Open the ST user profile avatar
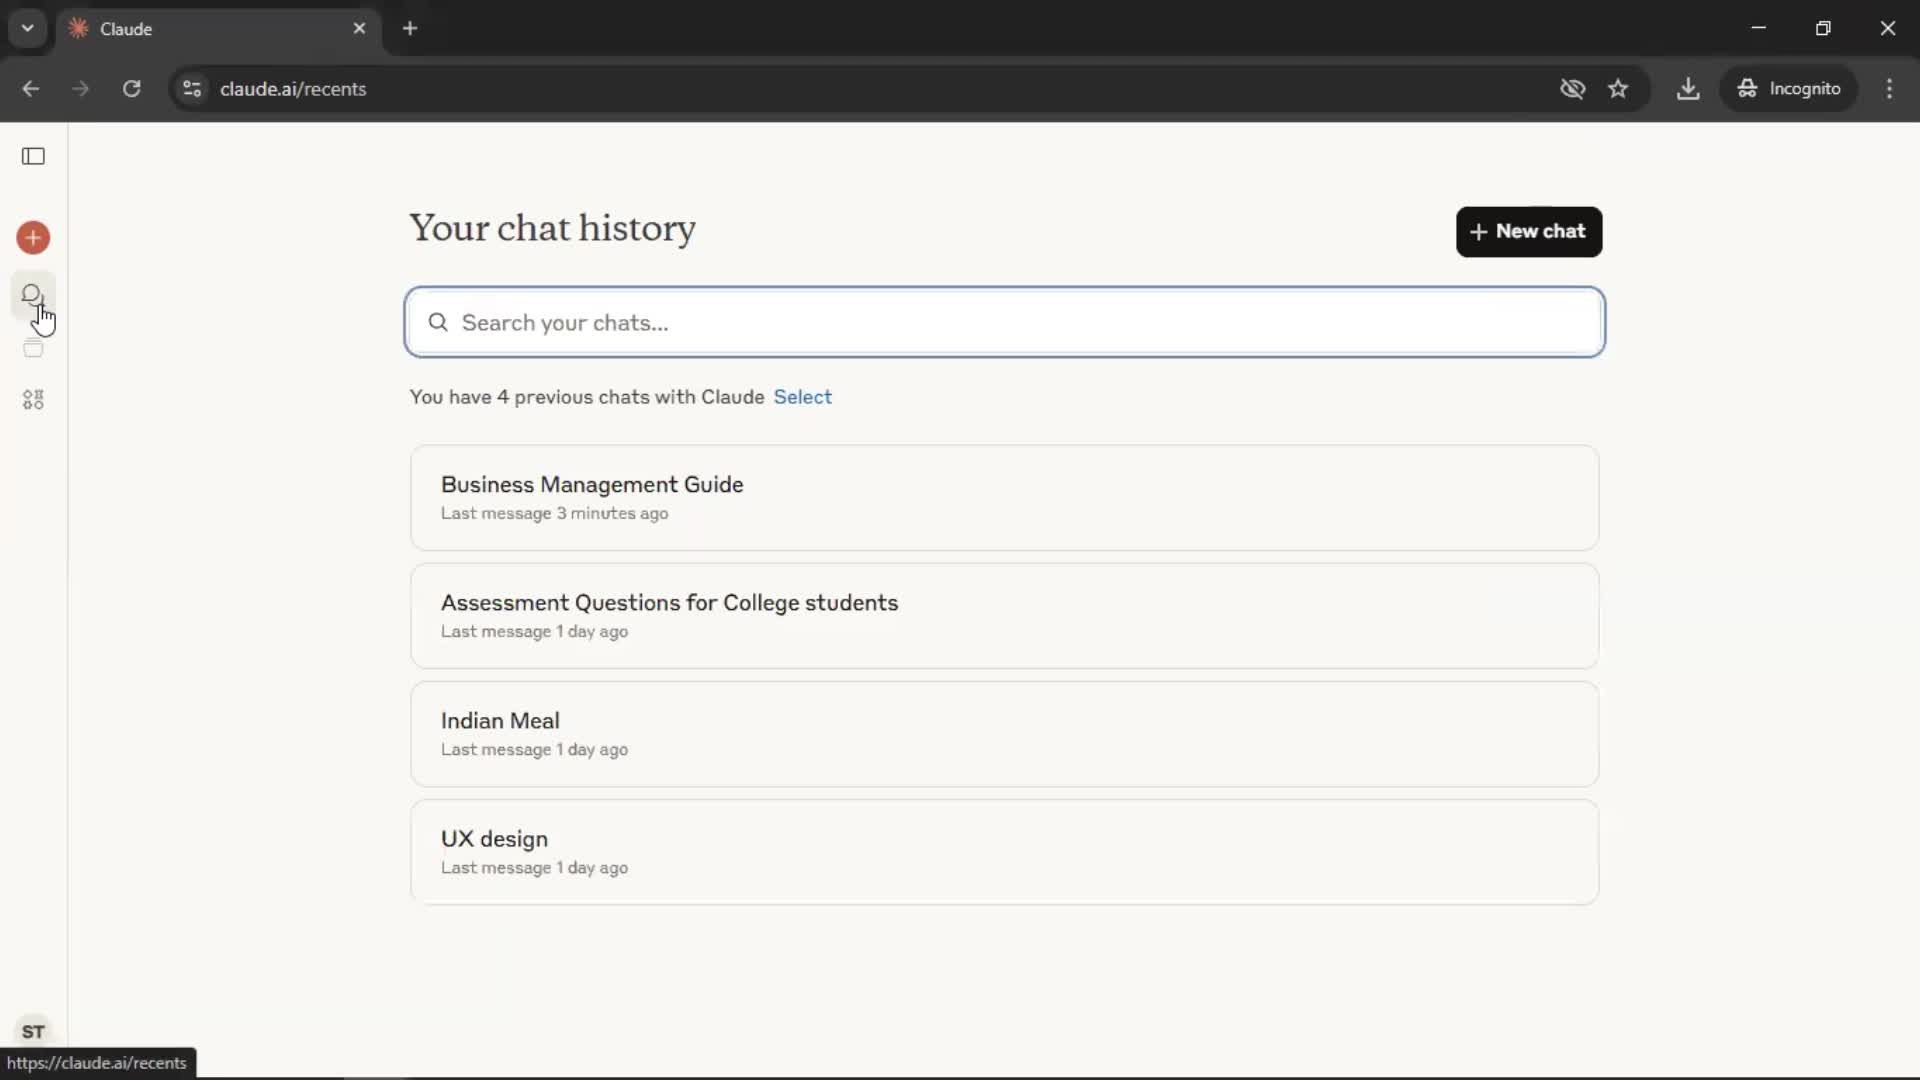This screenshot has width=1920, height=1080. tap(33, 1031)
